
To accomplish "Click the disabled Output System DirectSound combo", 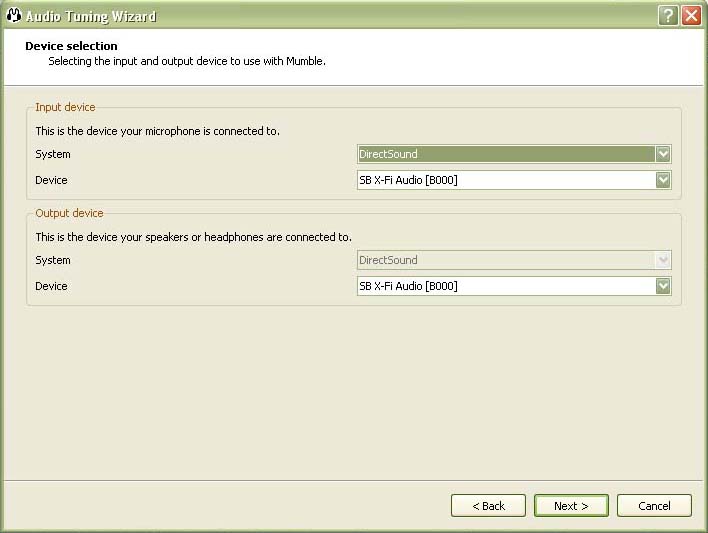I will coord(514,260).
